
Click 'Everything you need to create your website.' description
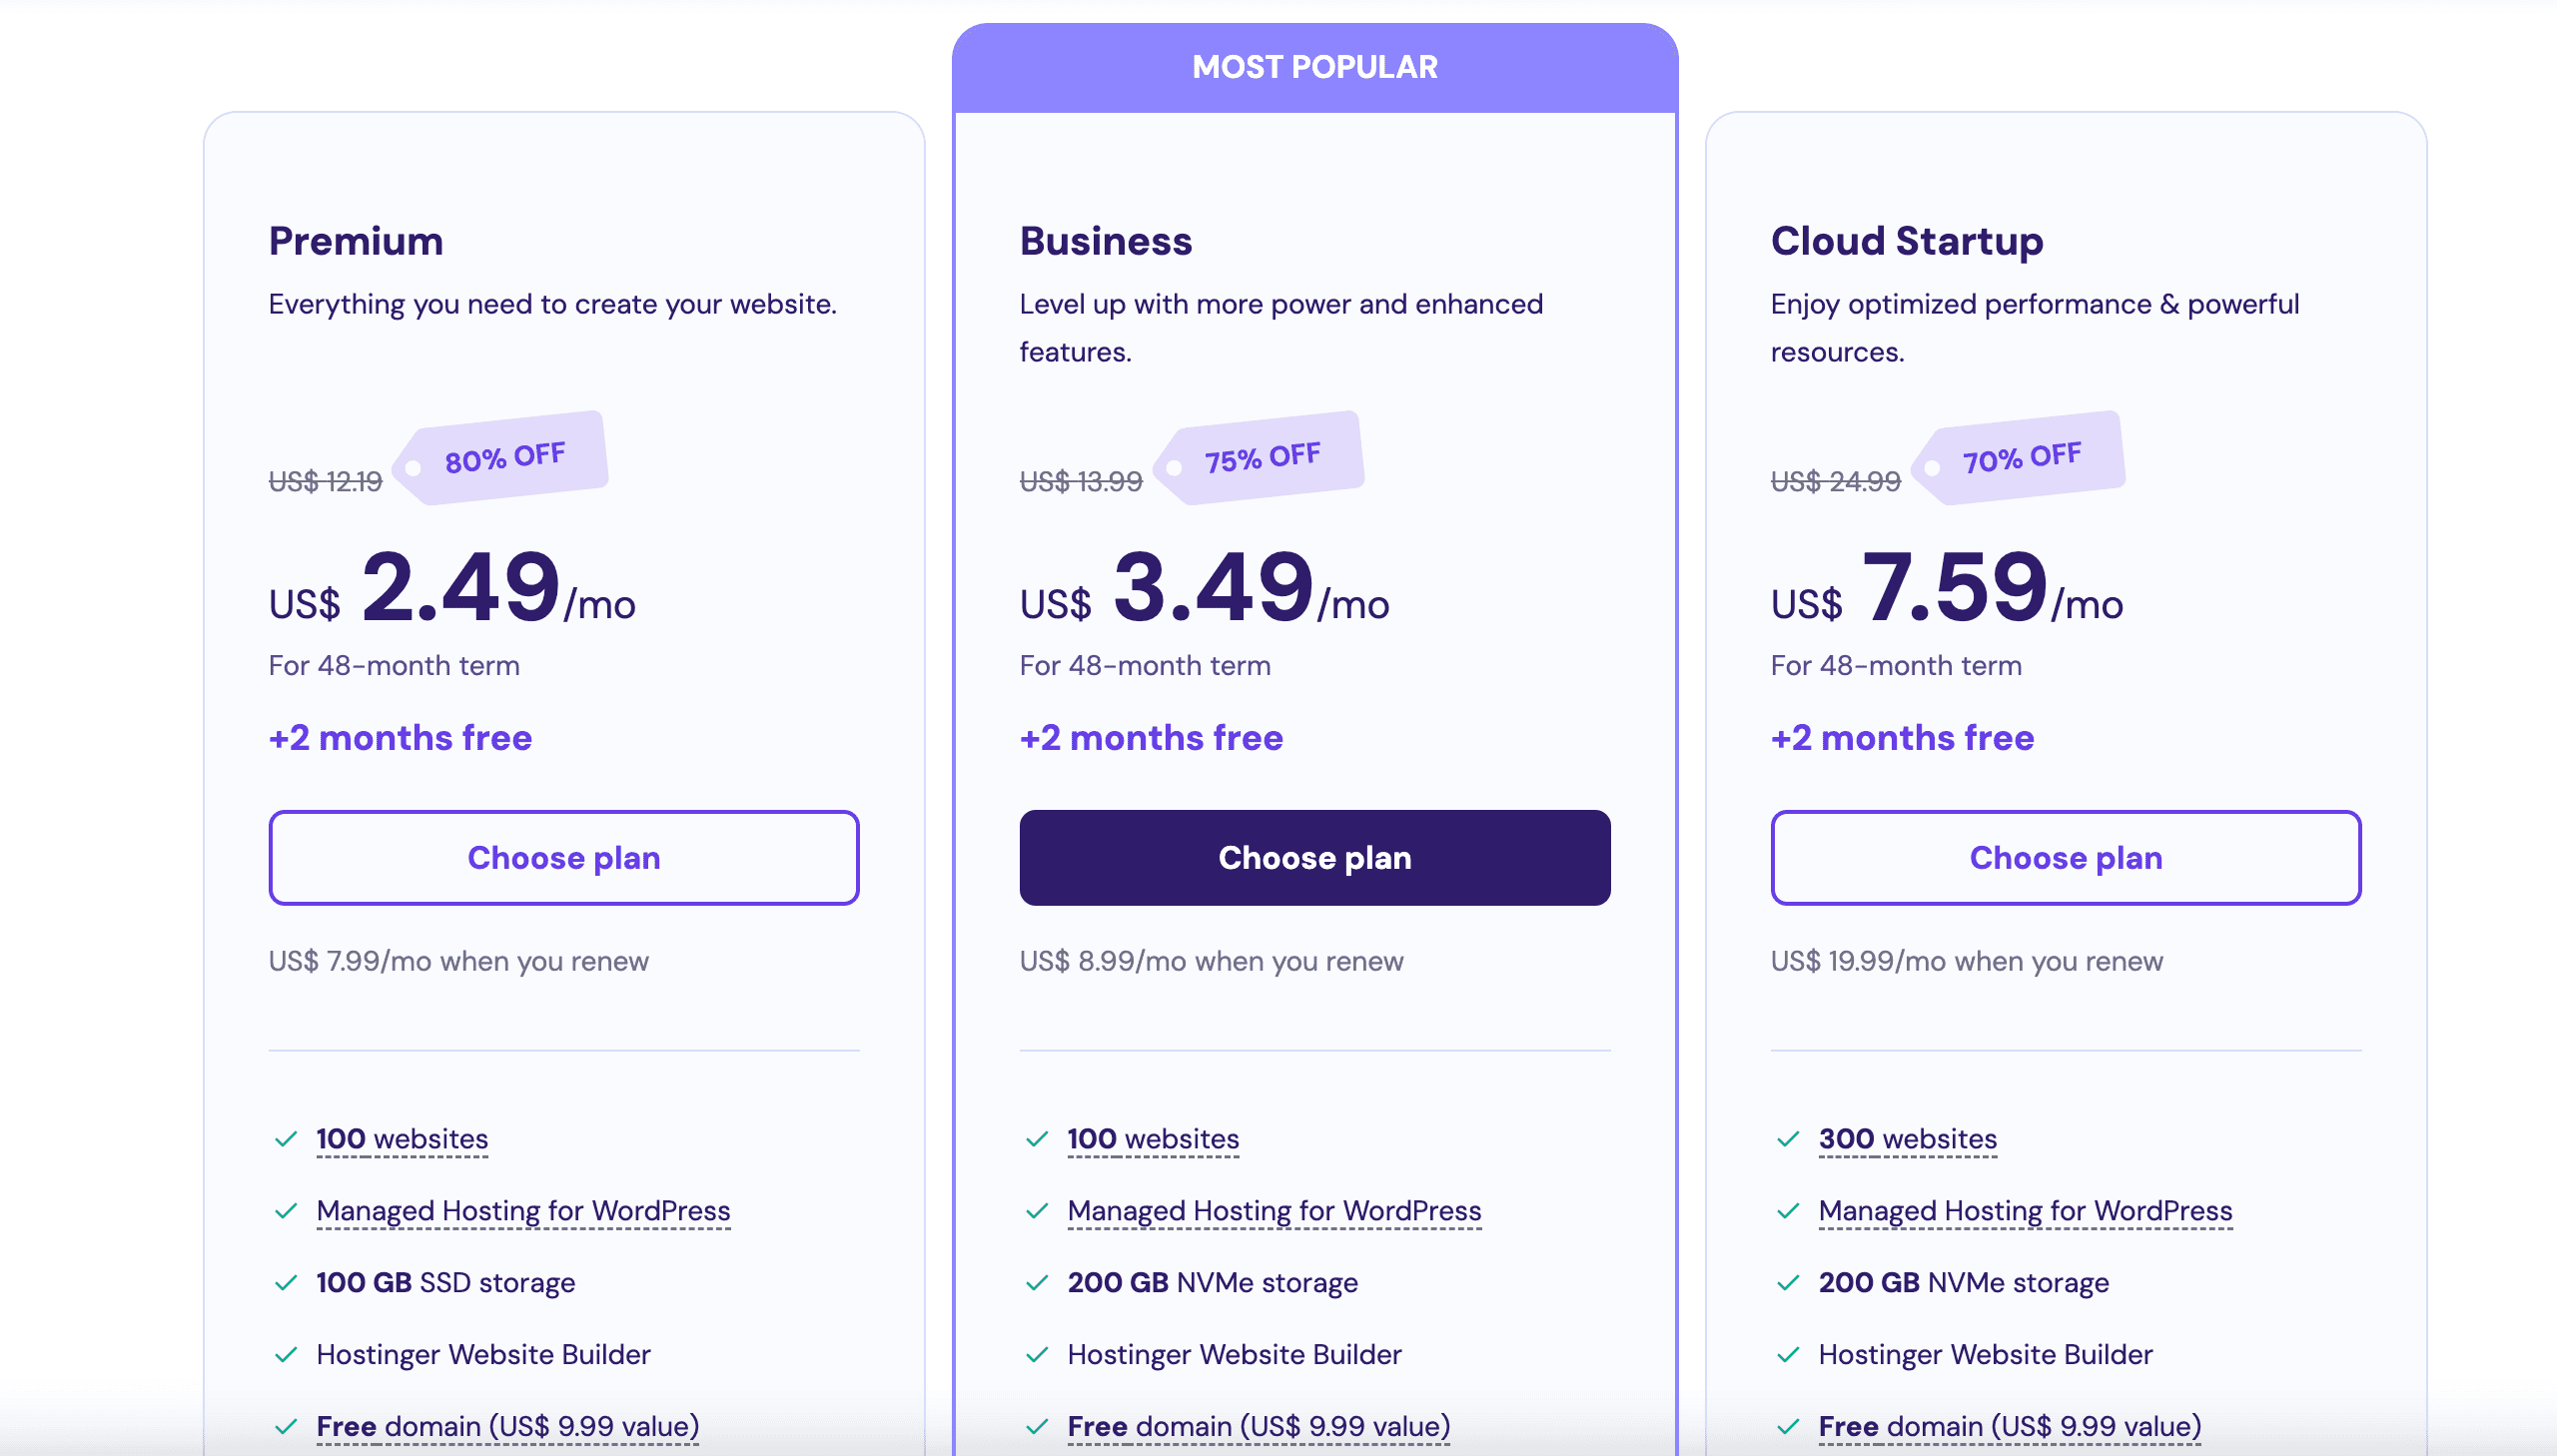pyautogui.click(x=553, y=304)
